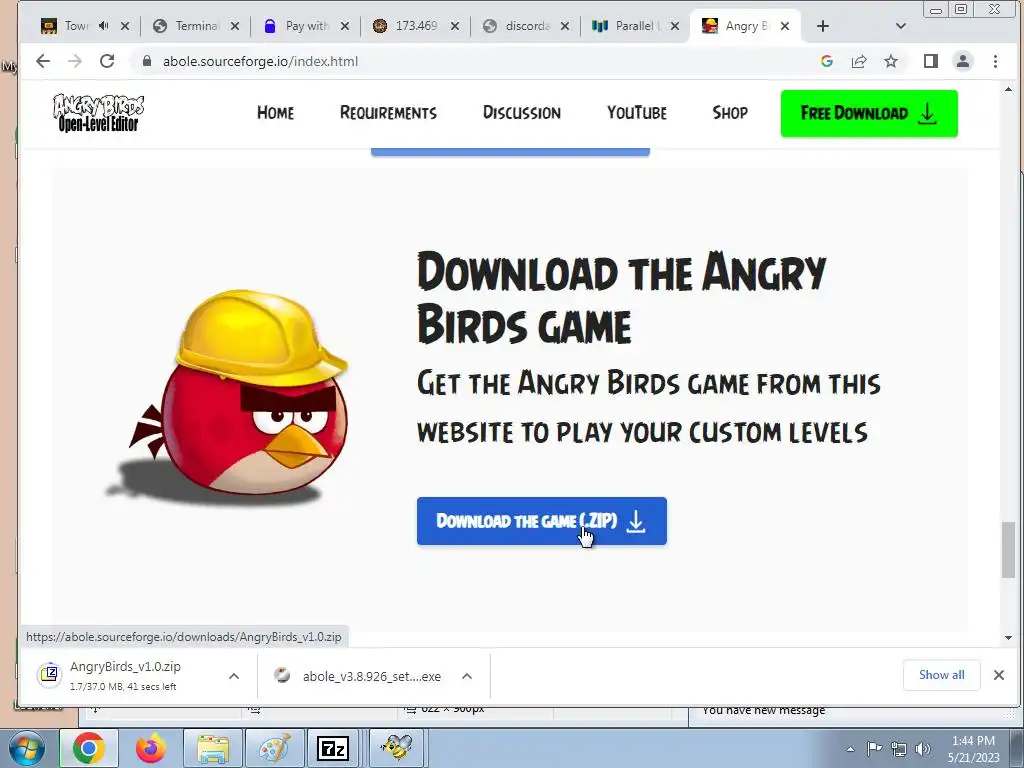Open the browser side panel
Viewport: 1024px width, 768px height.
point(931,61)
